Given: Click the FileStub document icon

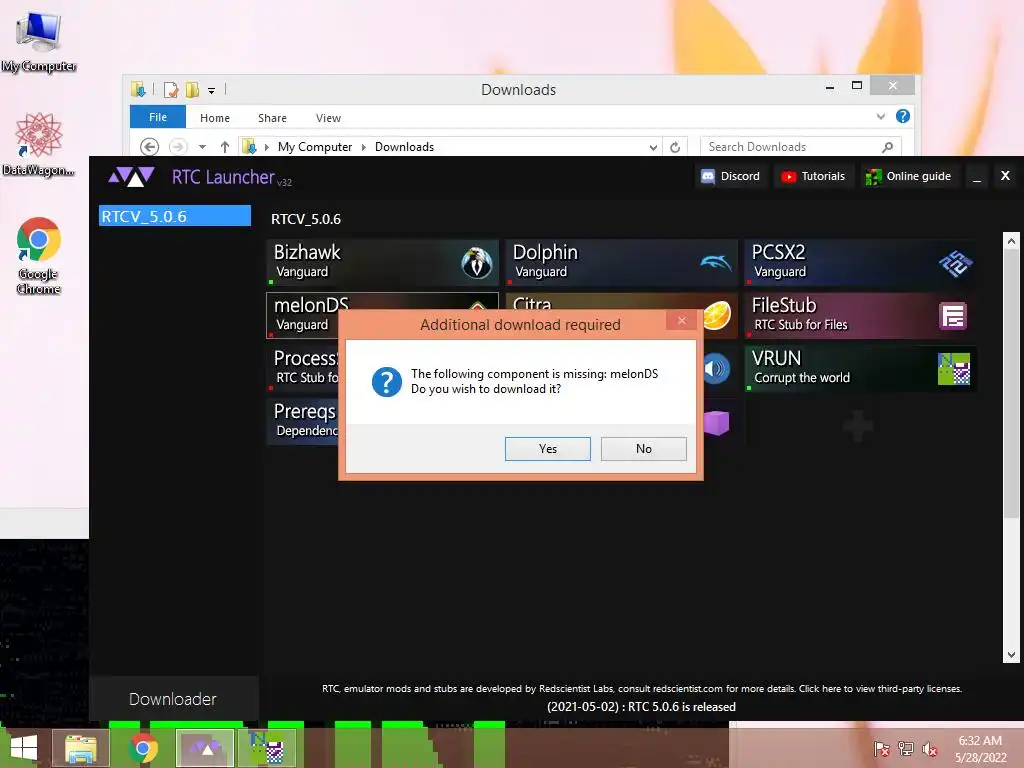Looking at the screenshot, I should 953,316.
